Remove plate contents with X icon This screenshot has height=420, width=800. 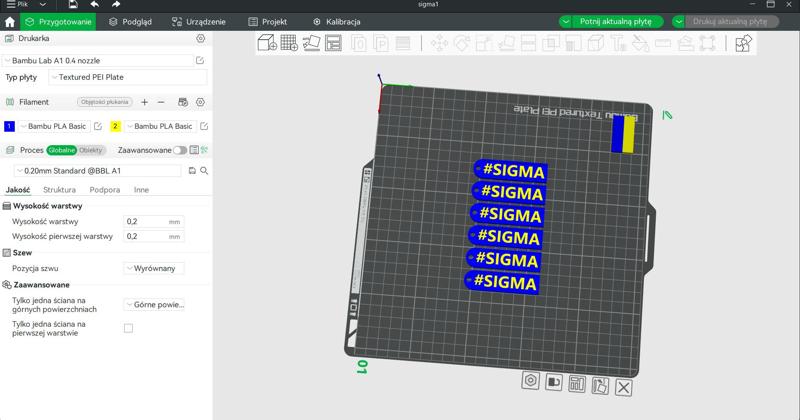pyautogui.click(x=623, y=387)
